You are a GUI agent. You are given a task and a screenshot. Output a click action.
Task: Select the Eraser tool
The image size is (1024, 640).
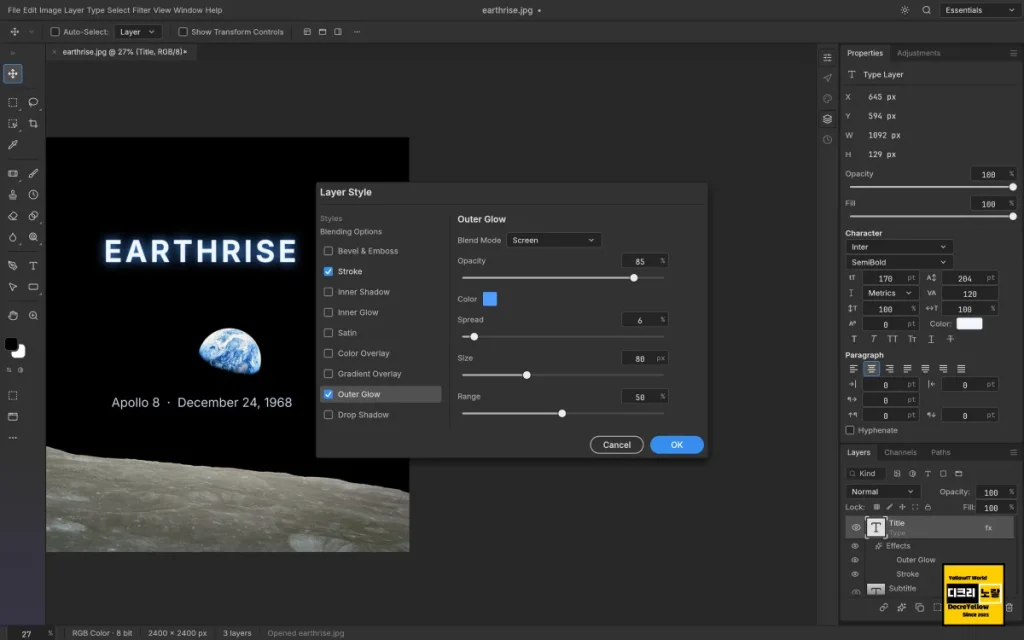point(12,216)
